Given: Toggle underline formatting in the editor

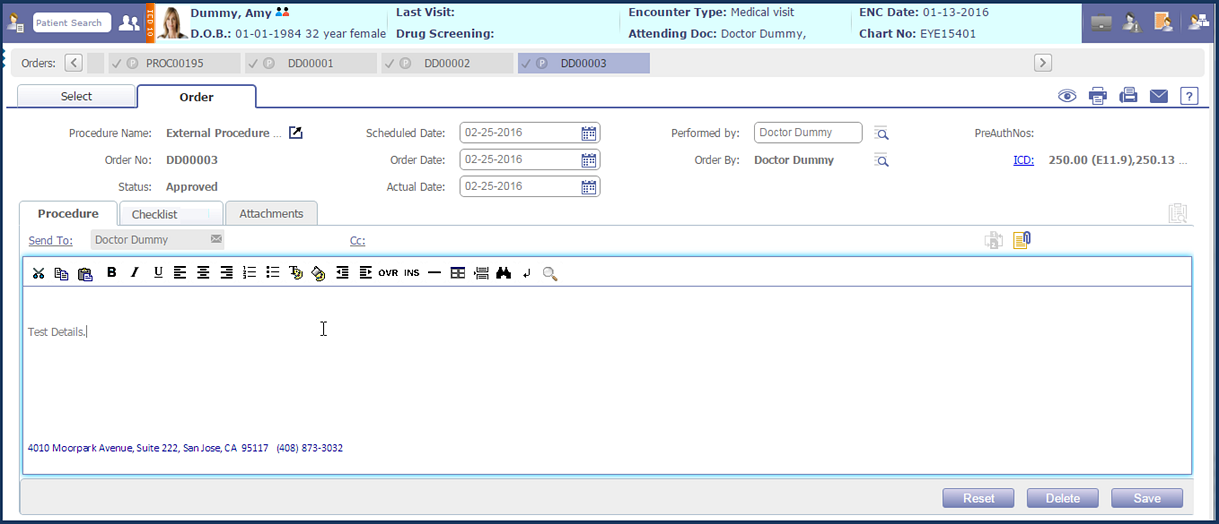Looking at the screenshot, I should (x=158, y=273).
